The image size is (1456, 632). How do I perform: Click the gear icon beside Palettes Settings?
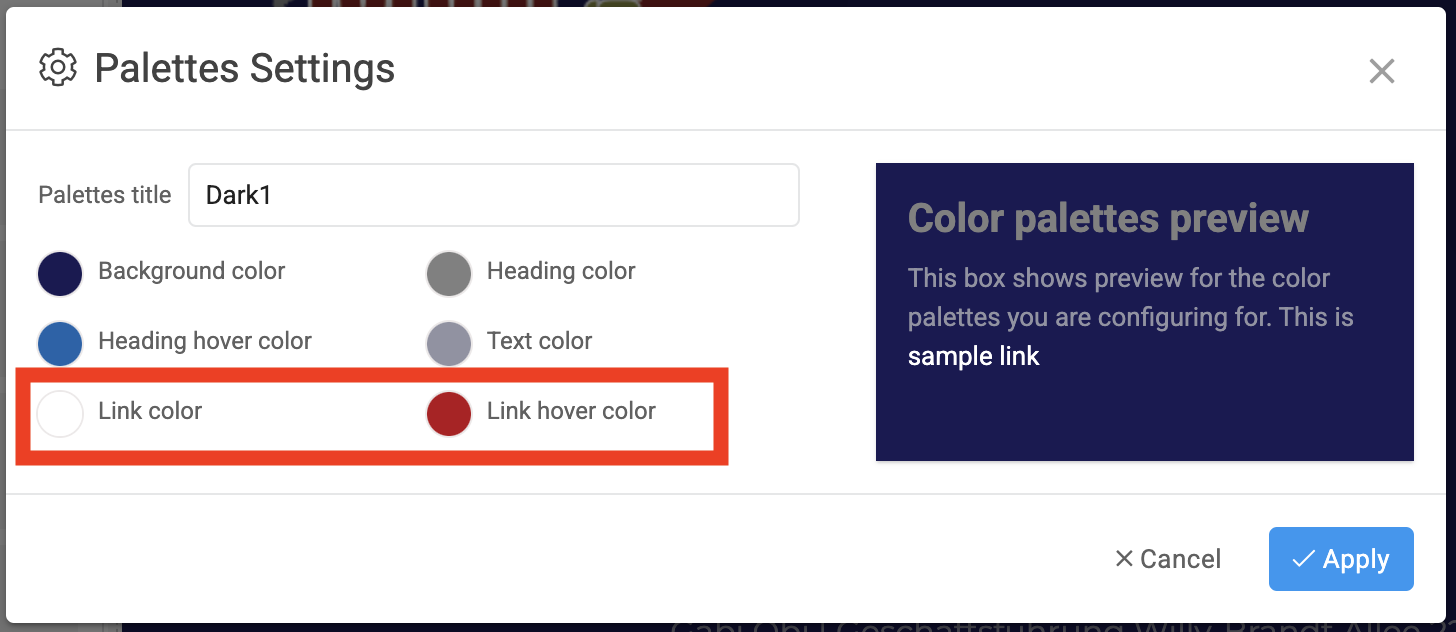58,68
